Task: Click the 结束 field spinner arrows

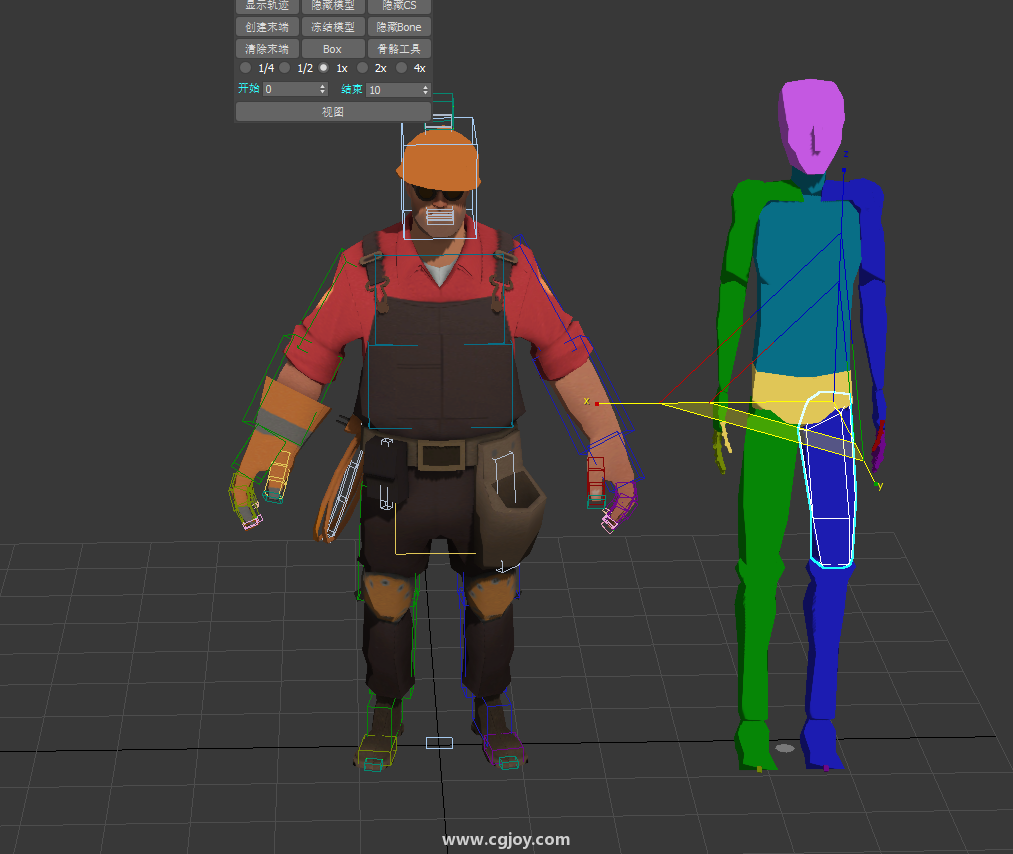Action: (x=425, y=90)
